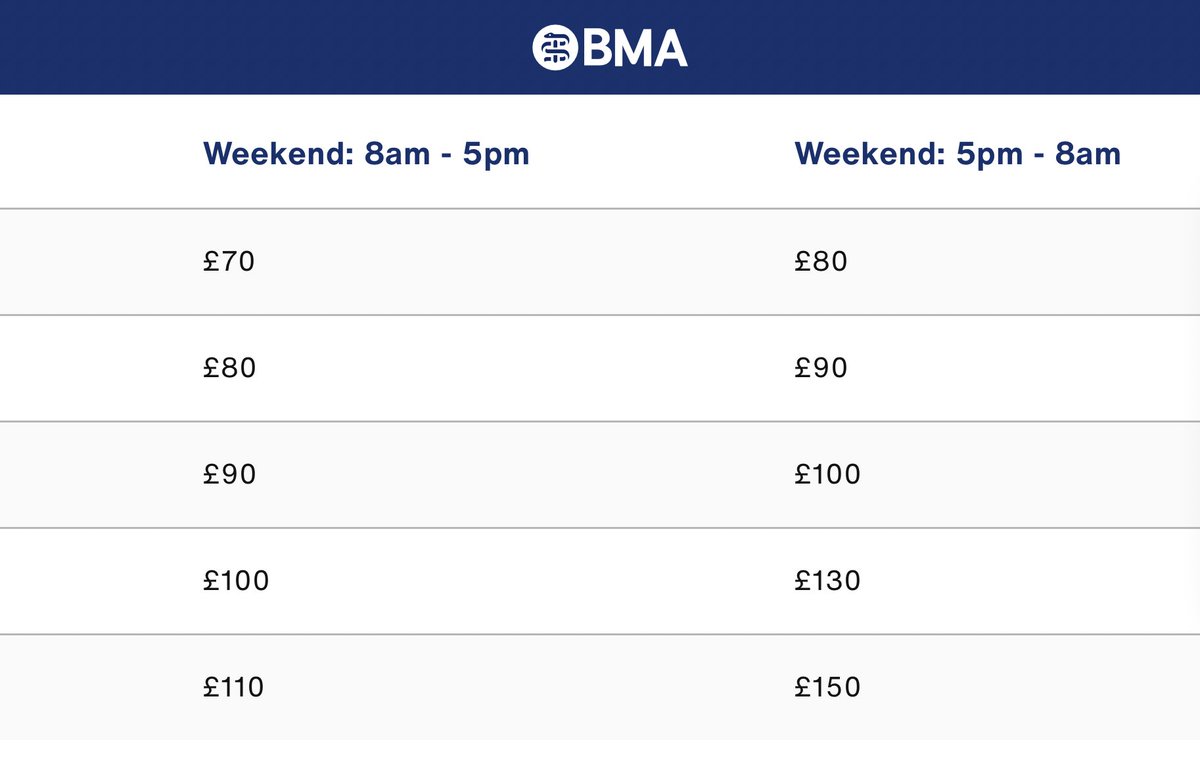Click the £150 rate cell

point(827,687)
